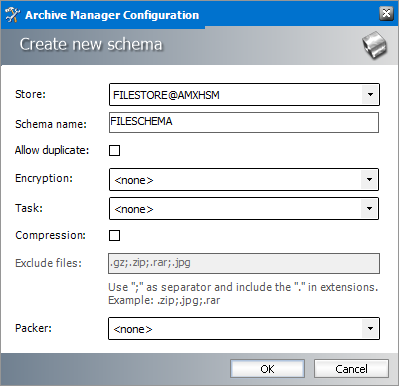Expand the Encryption dropdown list
Image resolution: width=399 pixels, height=386 pixels.
tap(369, 180)
